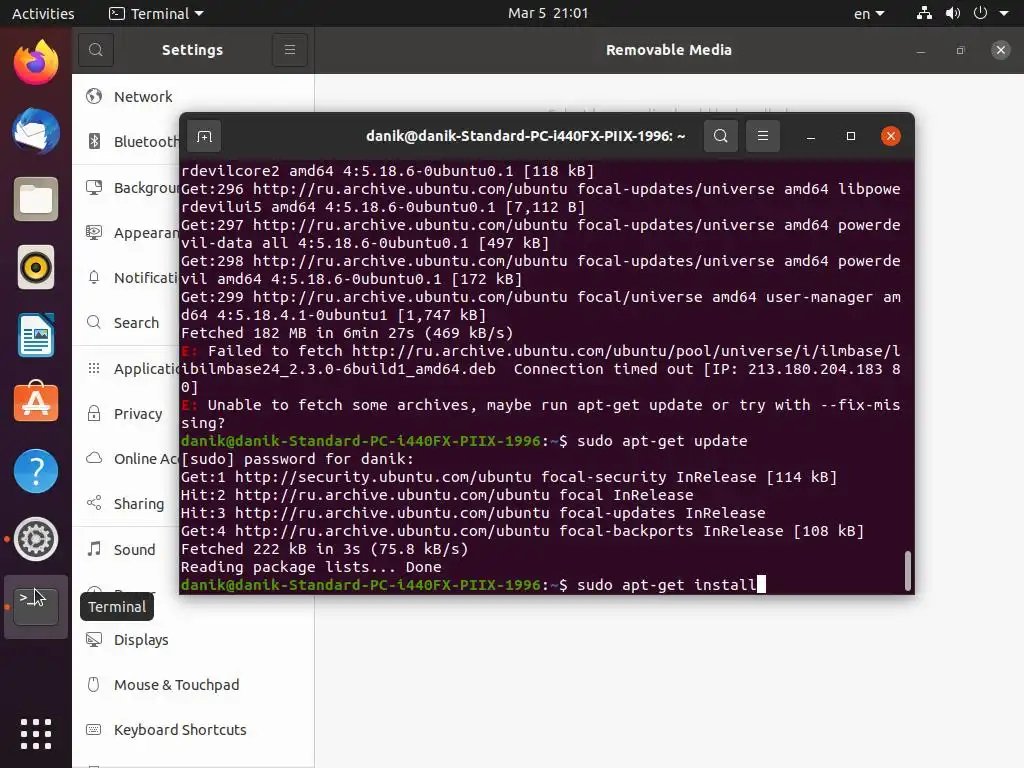Screen dimensions: 1024x768
Task: Select Bluetooth in Settings sidebar
Action: (x=126, y=142)
